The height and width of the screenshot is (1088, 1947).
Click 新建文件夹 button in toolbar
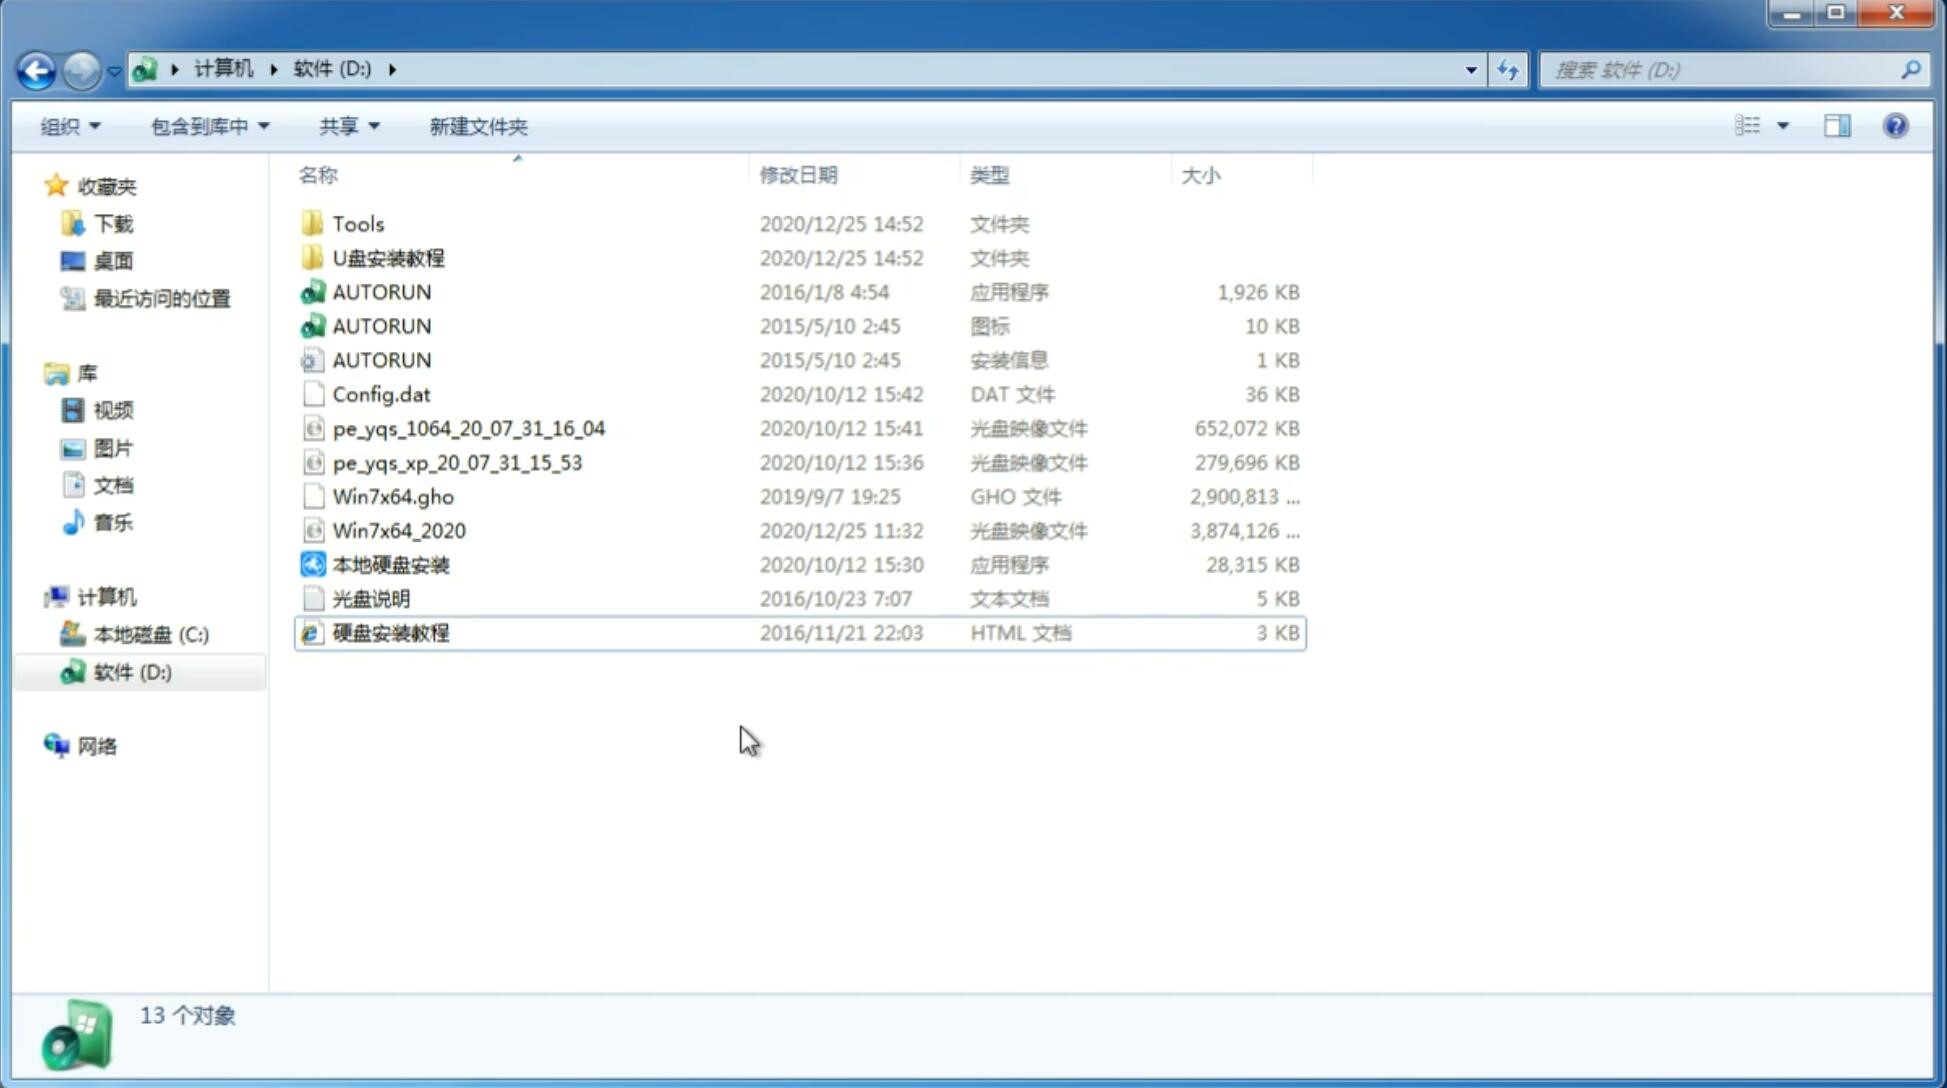tap(477, 126)
